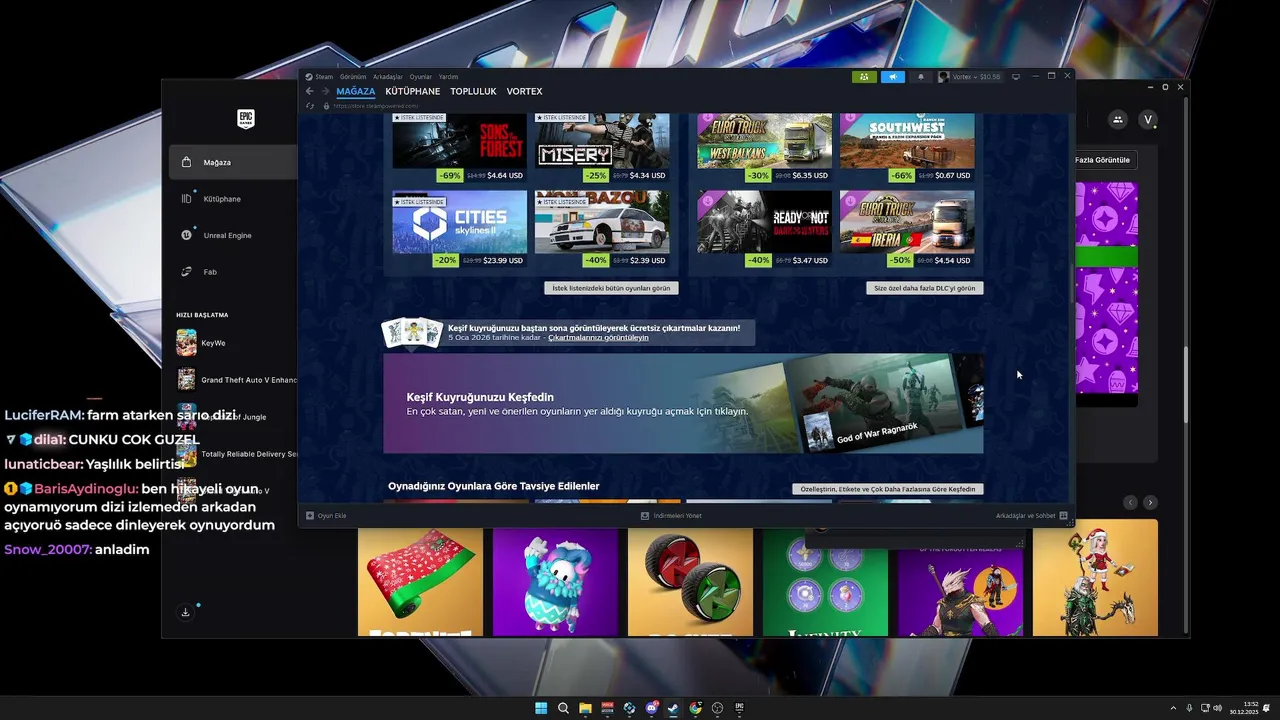1280x720 pixels.
Task: Reload the Steam store page
Action: [x=310, y=105]
